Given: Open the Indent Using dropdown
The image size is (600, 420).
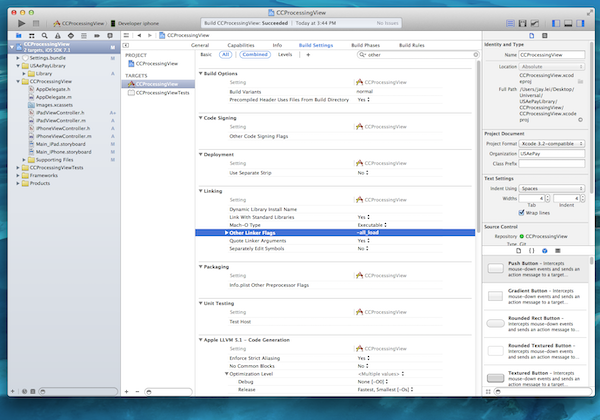Looking at the screenshot, I should 552,187.
